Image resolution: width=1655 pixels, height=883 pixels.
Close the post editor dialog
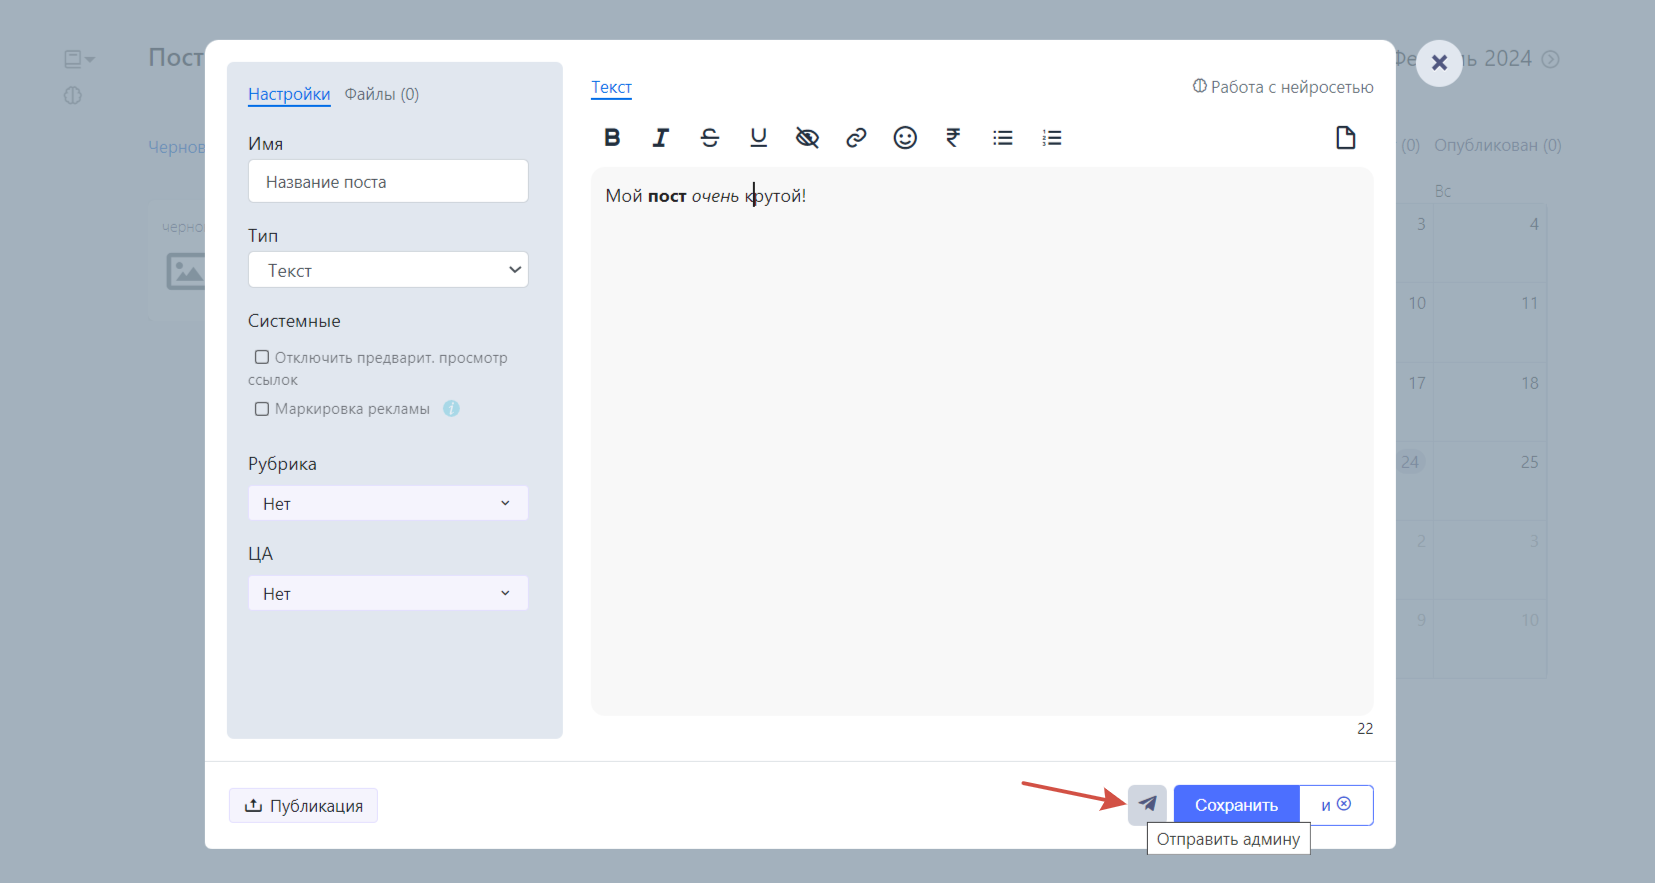point(1439,63)
